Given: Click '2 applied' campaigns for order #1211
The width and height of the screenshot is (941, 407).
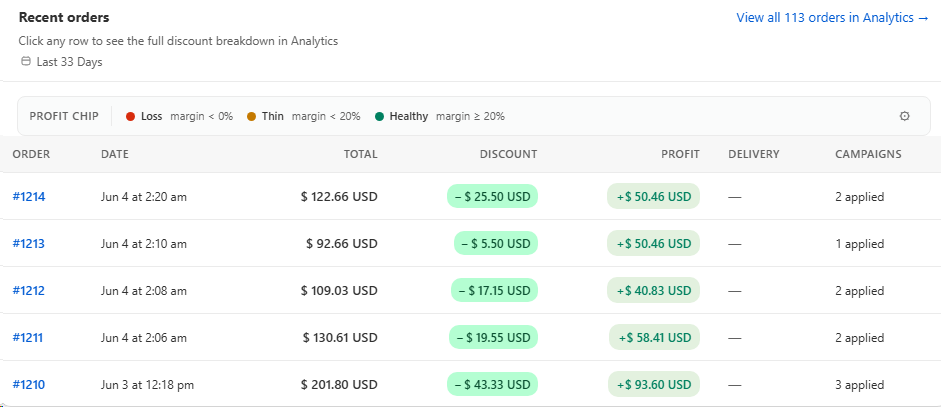Looking at the screenshot, I should [859, 337].
